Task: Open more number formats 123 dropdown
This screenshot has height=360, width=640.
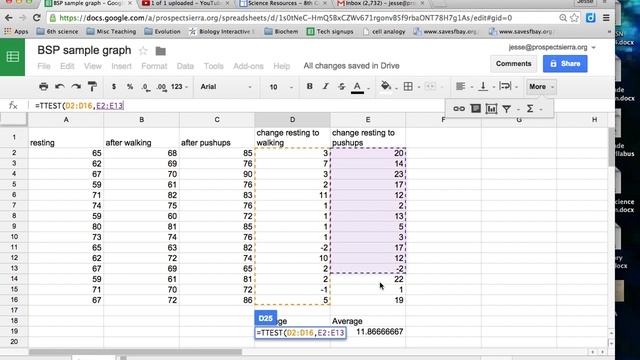Action: [x=179, y=87]
